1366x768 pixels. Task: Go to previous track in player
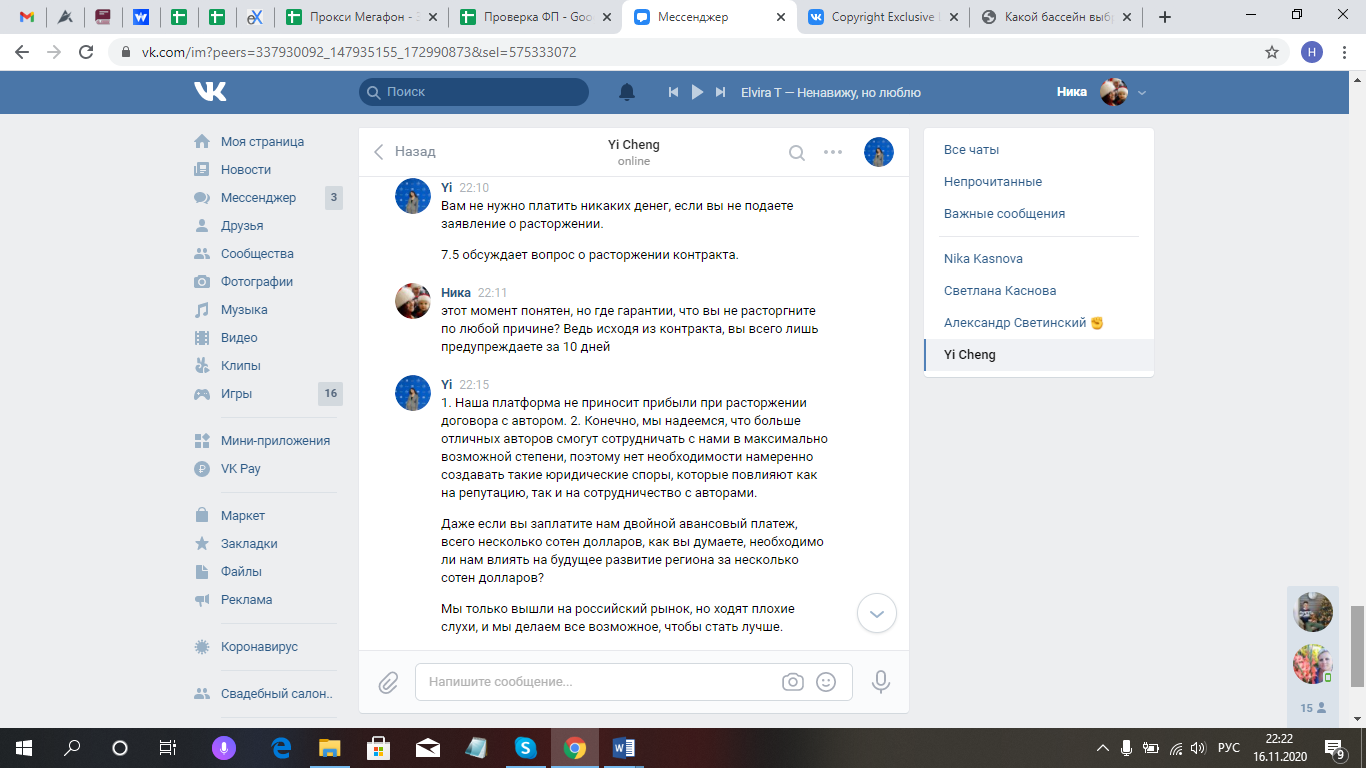coord(674,92)
